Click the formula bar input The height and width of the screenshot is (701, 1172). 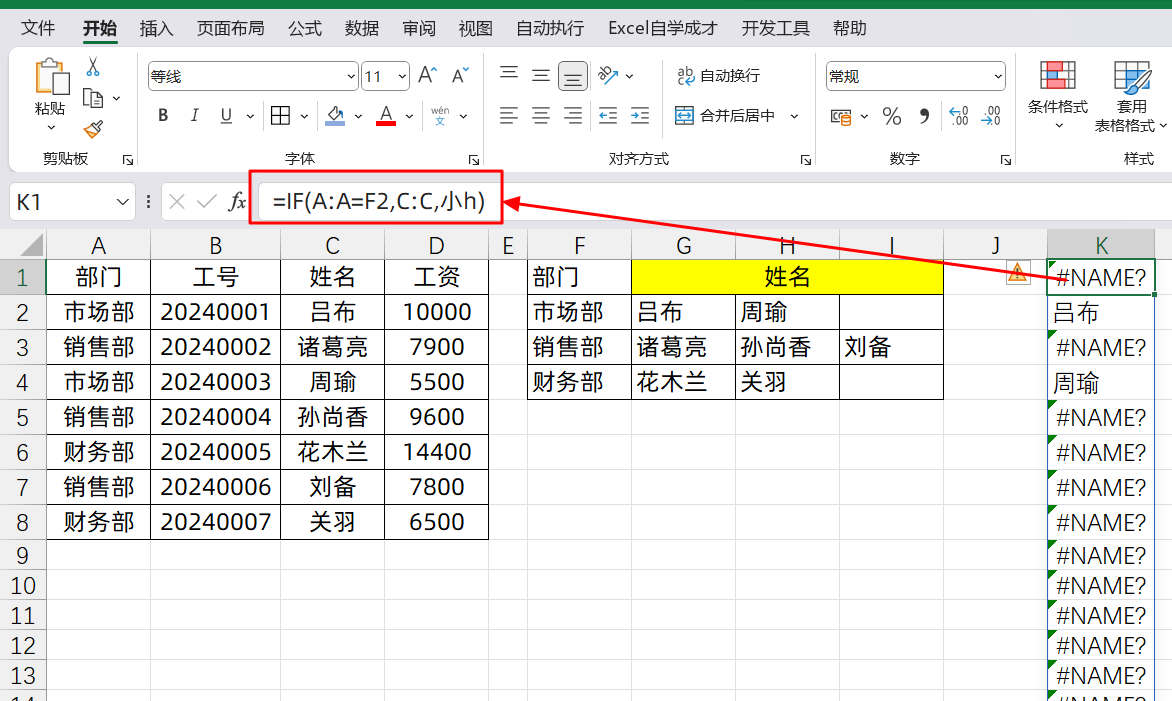pos(713,202)
